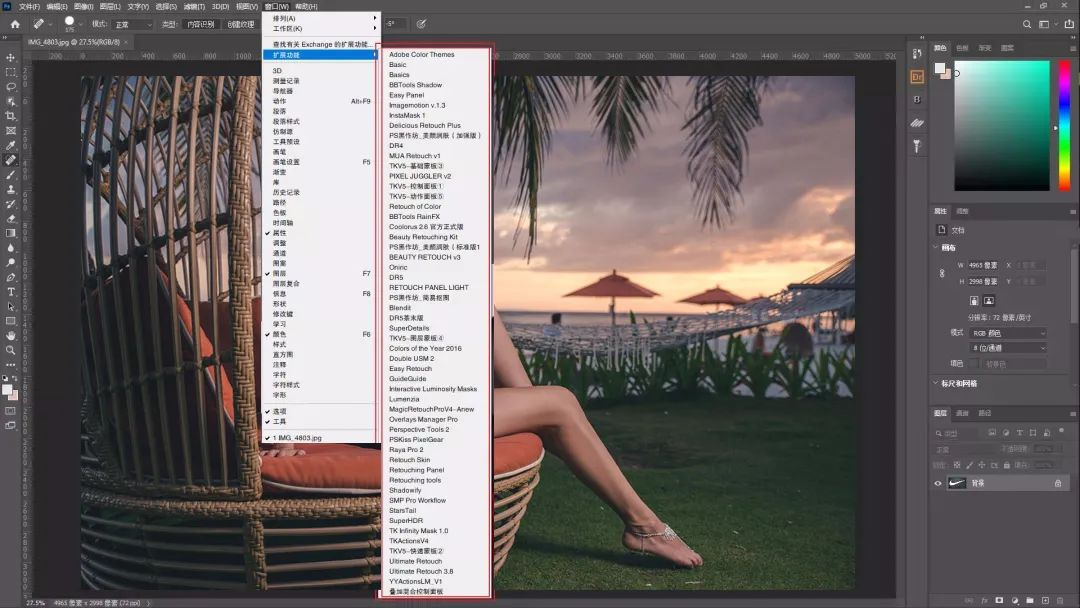Hide the 背景 layer with its eye icon
This screenshot has width=1080, height=608.
point(938,483)
